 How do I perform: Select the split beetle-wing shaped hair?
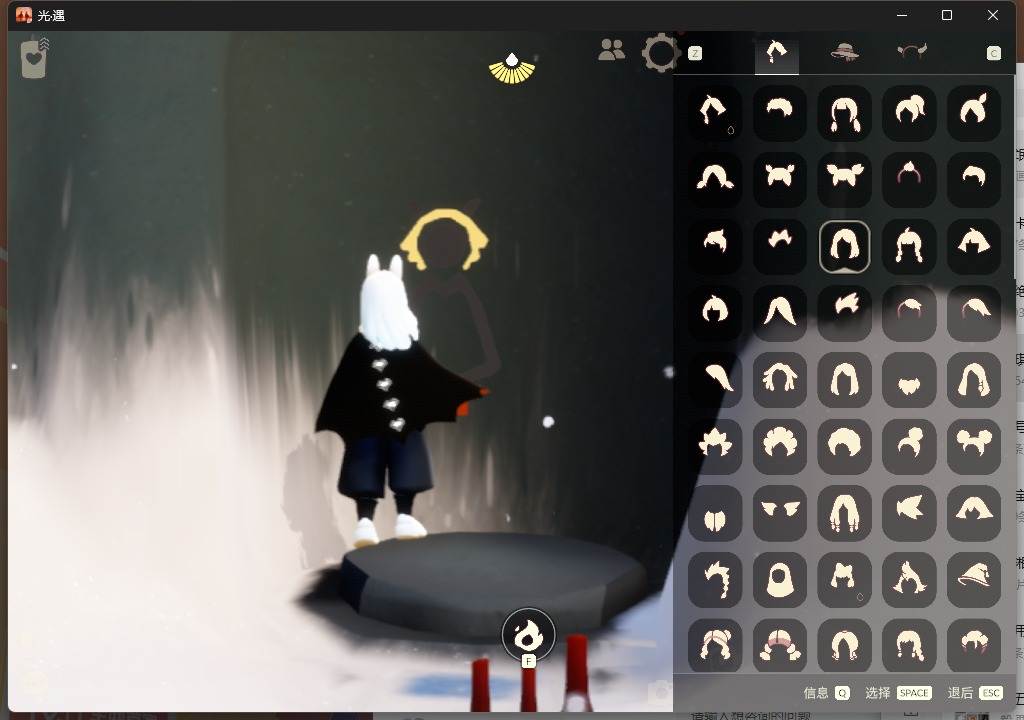pos(715,513)
